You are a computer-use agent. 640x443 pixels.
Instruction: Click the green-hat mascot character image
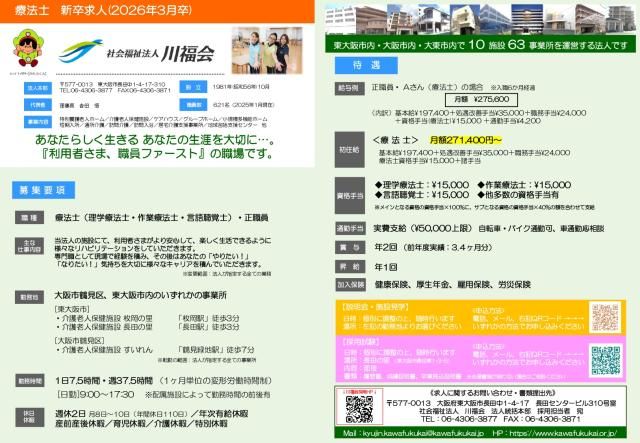(x=31, y=49)
